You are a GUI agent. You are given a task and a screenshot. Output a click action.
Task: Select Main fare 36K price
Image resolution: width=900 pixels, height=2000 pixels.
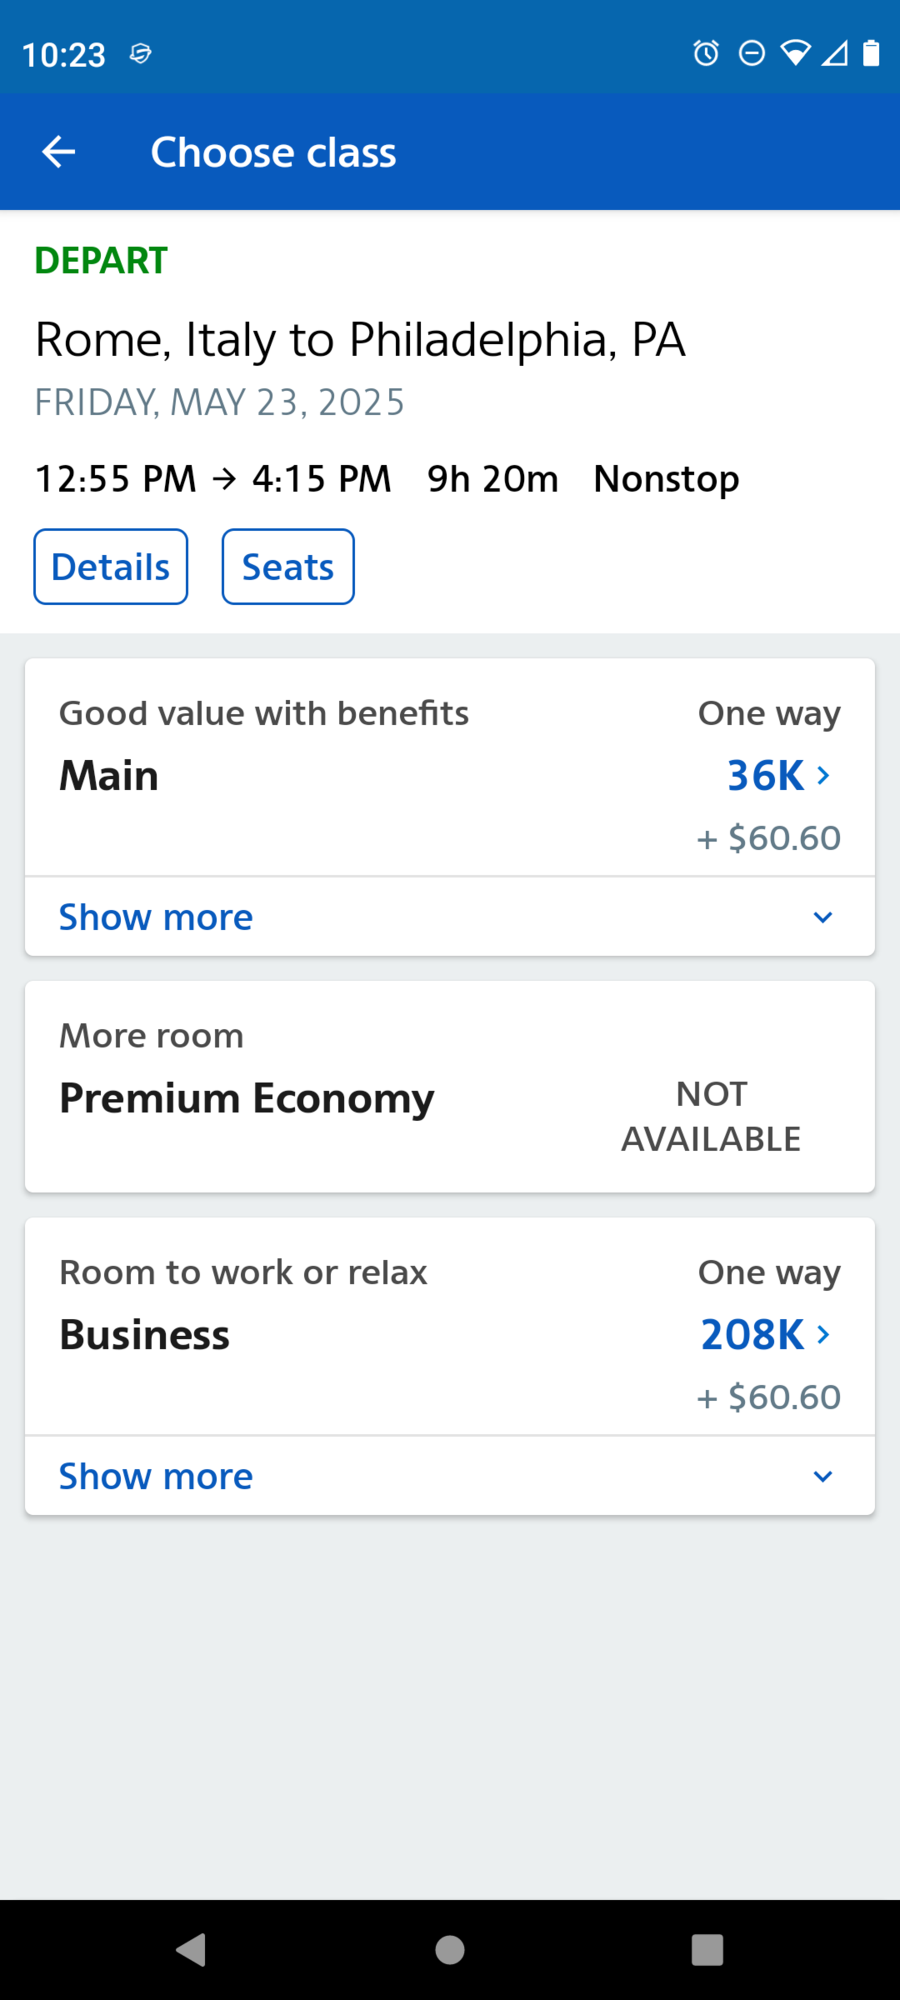pyautogui.click(x=765, y=776)
